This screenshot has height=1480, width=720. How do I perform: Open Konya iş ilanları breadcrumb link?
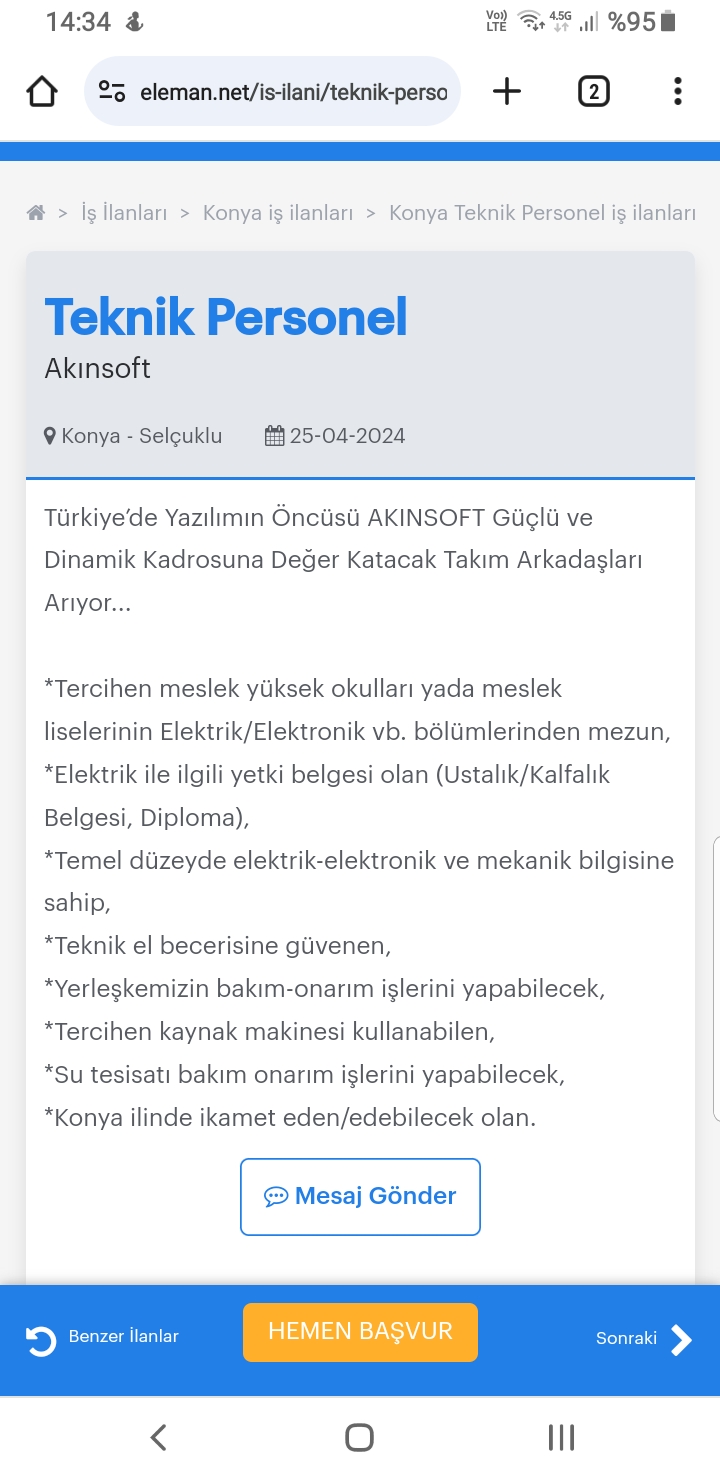coord(278,213)
